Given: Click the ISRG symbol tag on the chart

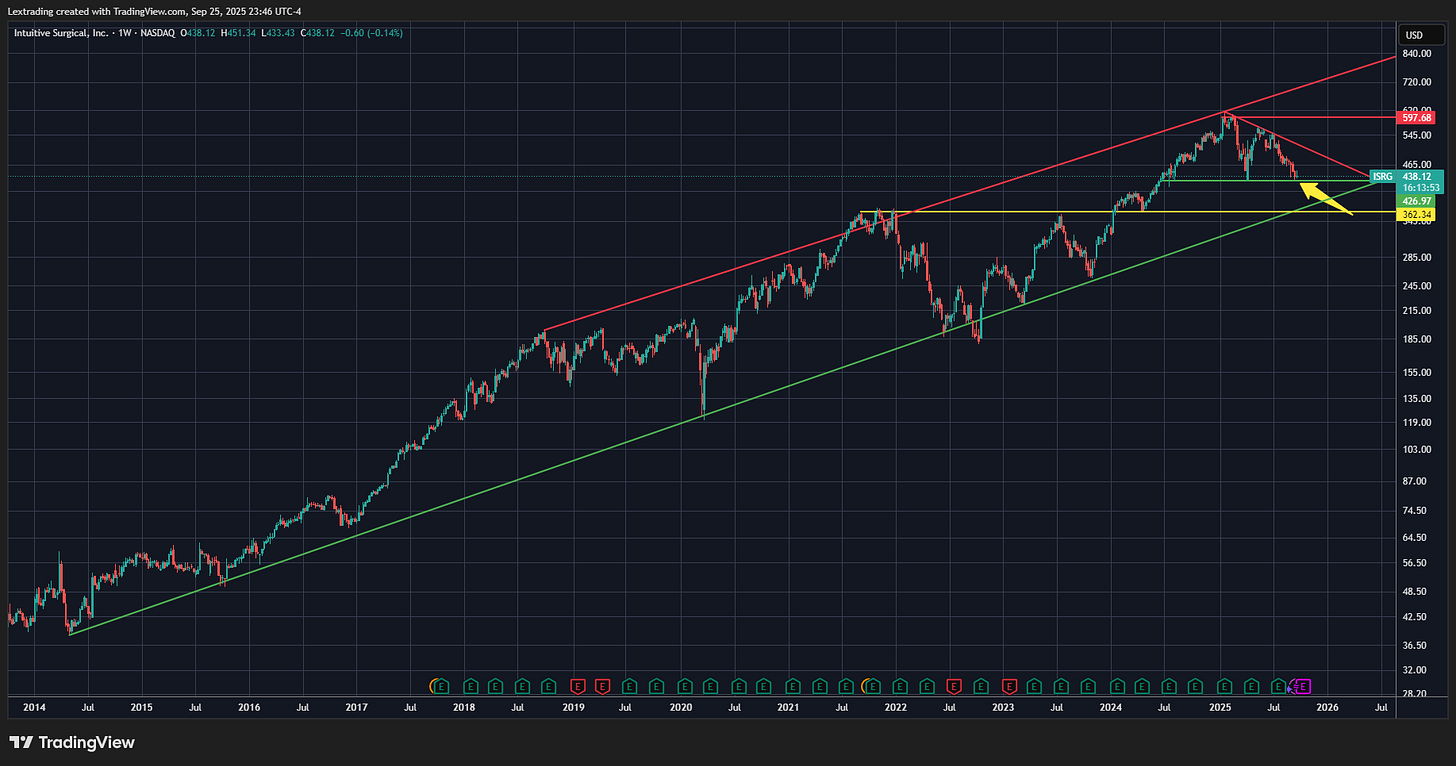Looking at the screenshot, I should tap(1382, 176).
